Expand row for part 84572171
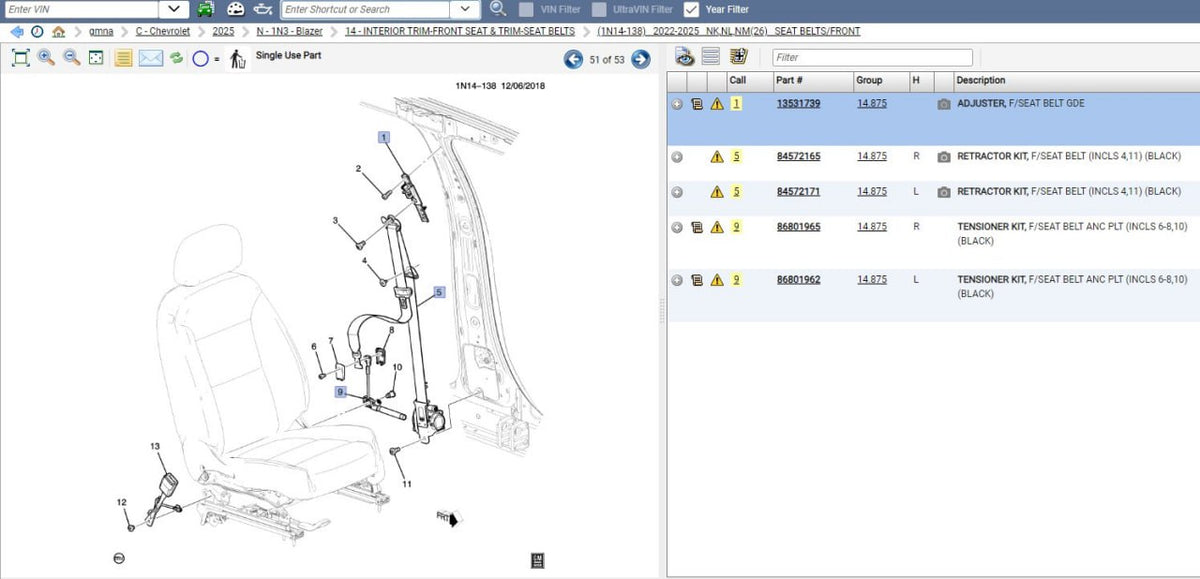This screenshot has height=579, width=1200. coord(677,192)
